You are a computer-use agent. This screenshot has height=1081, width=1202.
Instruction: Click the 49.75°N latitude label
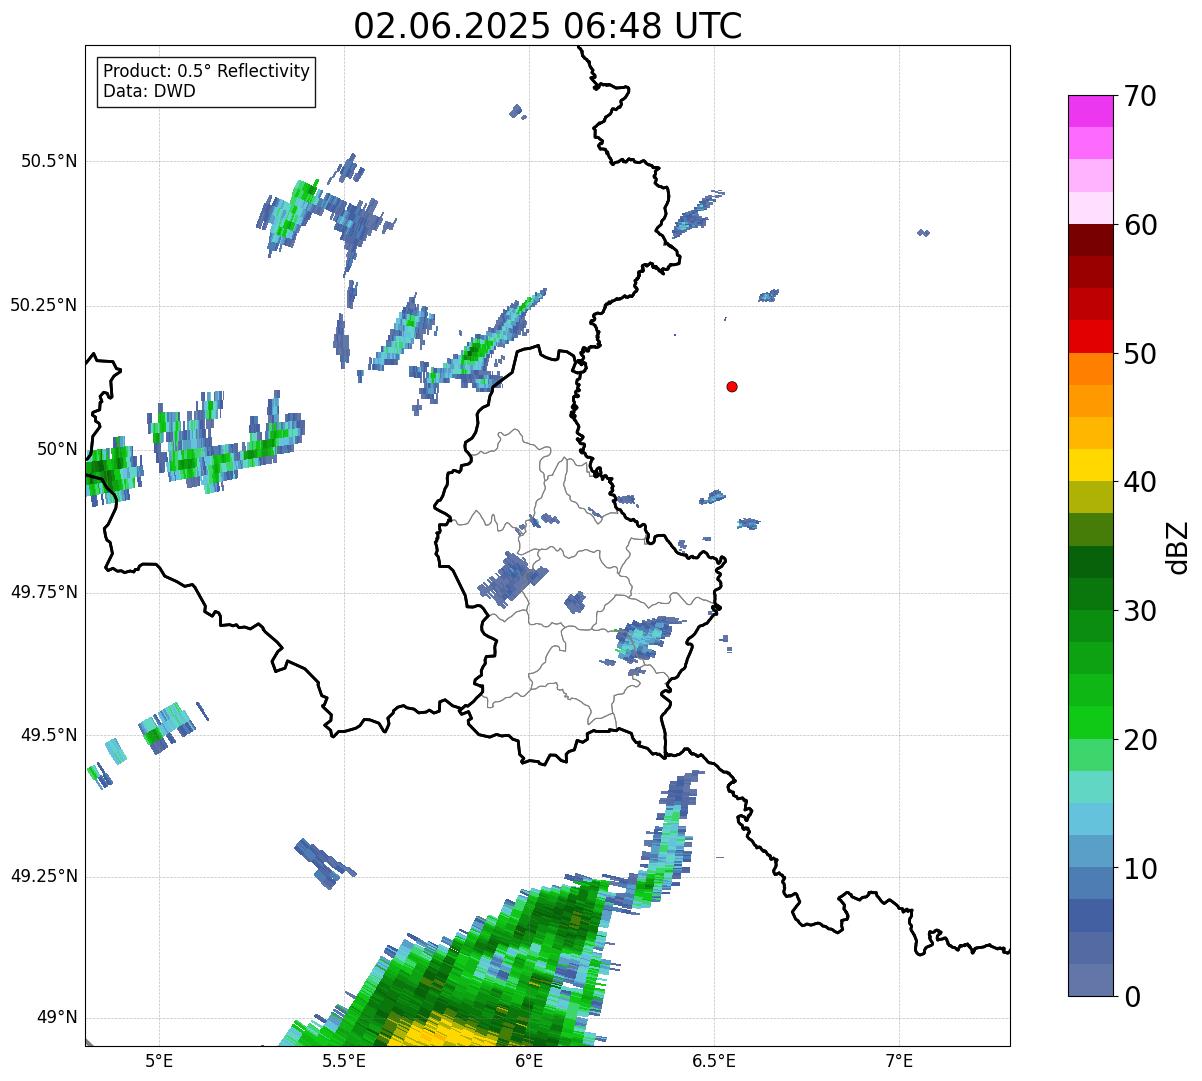point(43,592)
